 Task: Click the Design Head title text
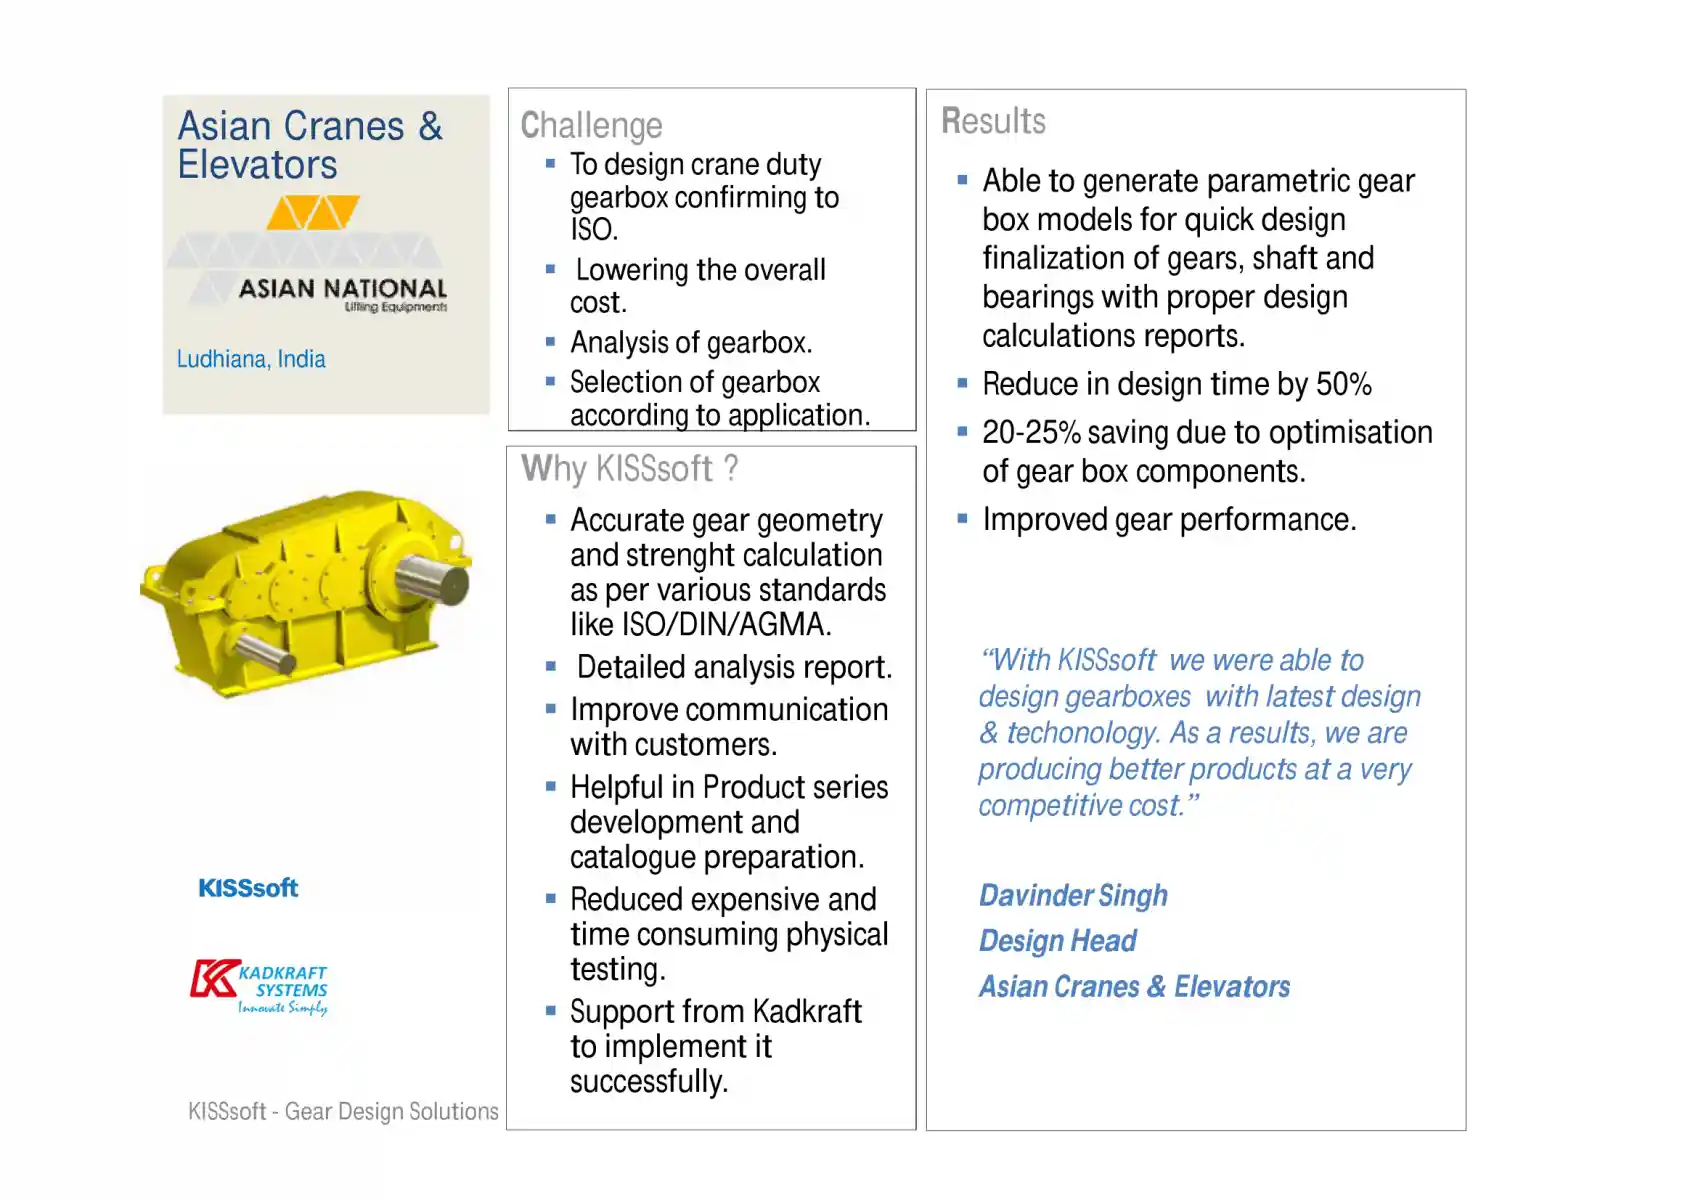pos(1058,941)
